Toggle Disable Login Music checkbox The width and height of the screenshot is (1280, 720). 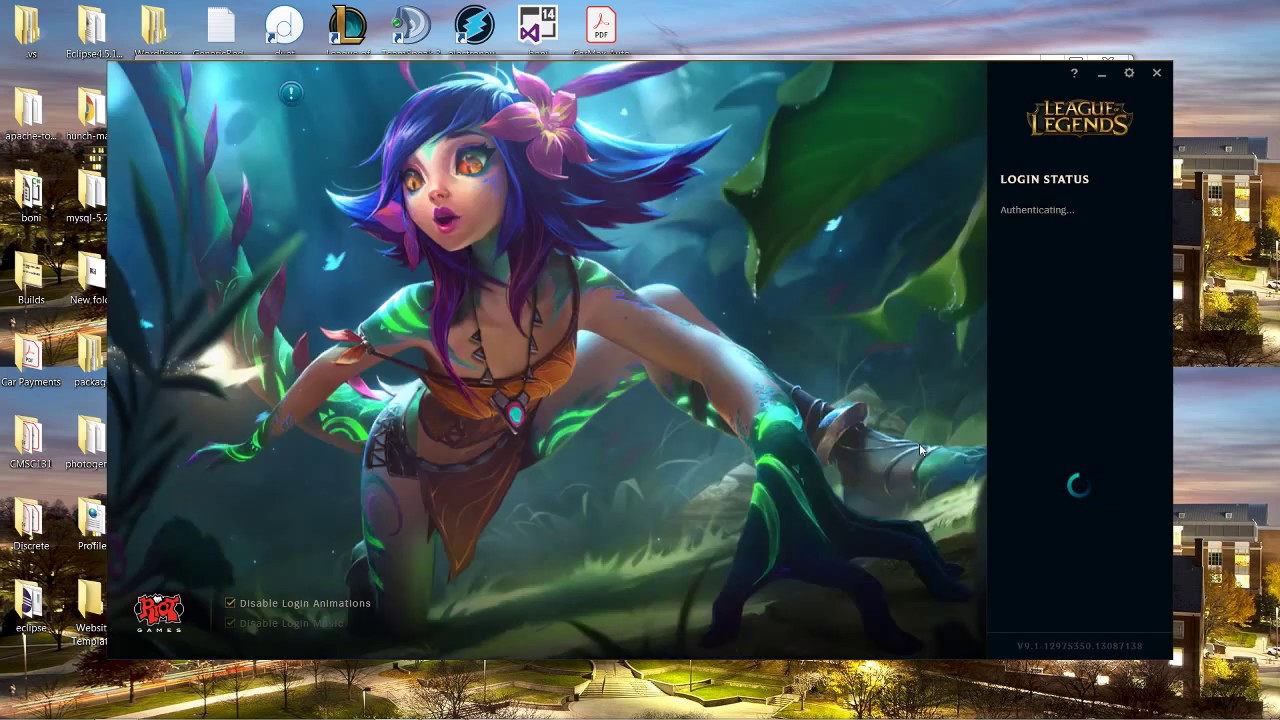(231, 623)
